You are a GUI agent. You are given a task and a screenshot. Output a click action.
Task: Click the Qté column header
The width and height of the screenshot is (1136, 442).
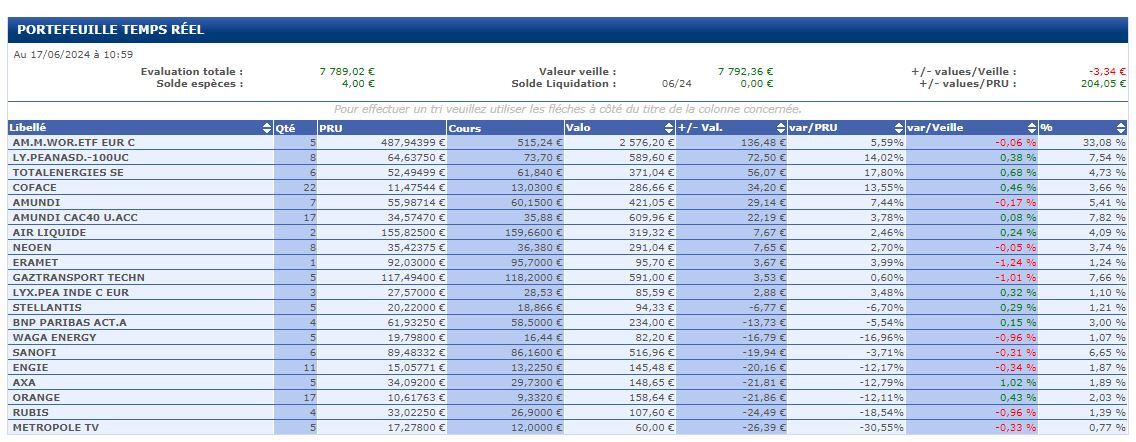(296, 128)
